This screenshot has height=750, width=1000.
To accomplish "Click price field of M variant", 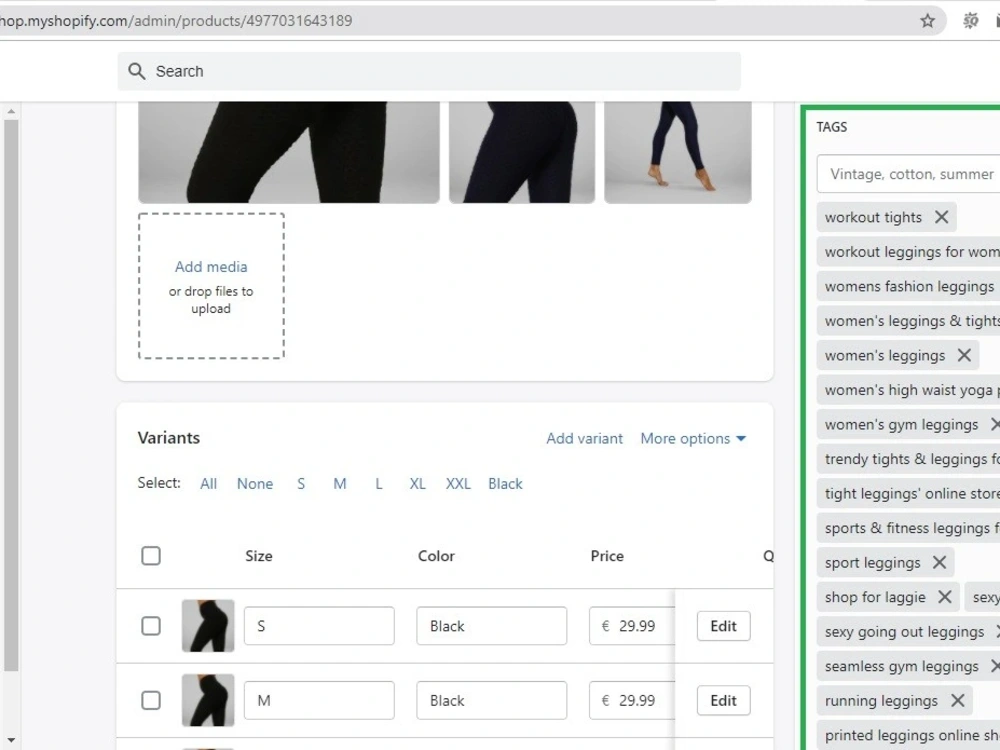I will (x=632, y=700).
